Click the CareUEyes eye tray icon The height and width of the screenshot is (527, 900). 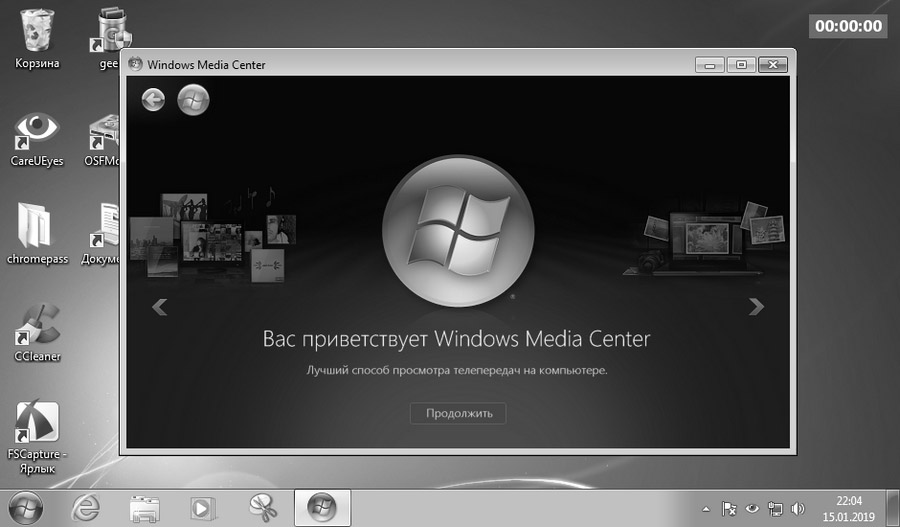752,509
